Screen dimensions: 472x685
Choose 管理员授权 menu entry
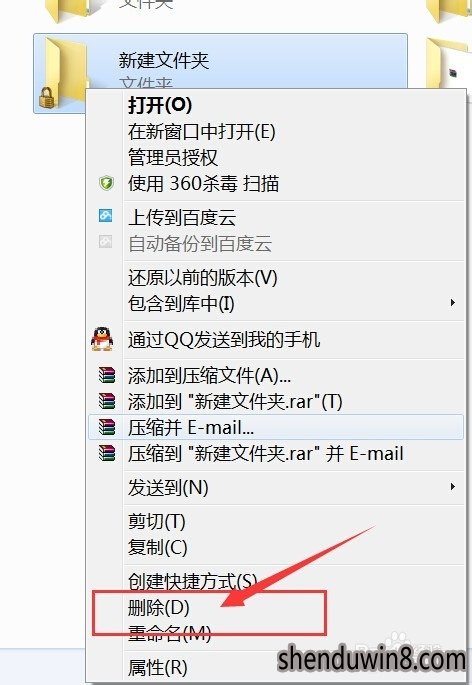(173, 157)
